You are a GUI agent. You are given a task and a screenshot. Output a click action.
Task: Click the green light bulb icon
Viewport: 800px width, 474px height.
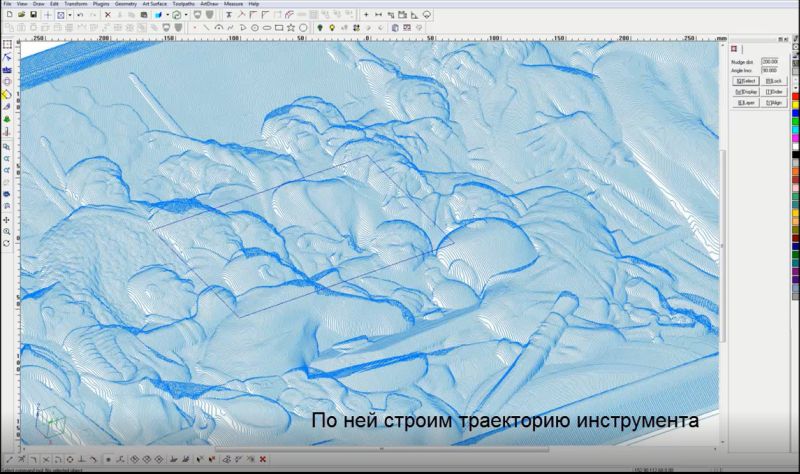(x=320, y=28)
